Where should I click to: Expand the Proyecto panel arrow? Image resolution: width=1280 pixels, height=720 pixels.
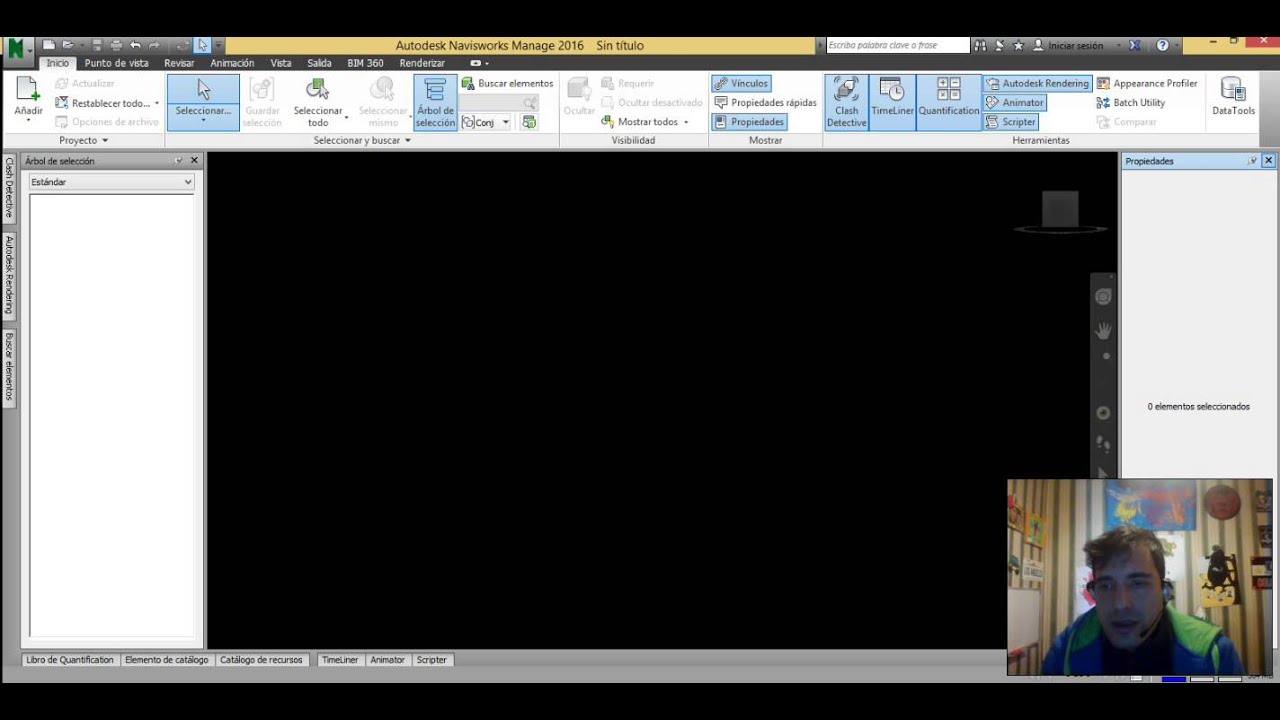[105, 140]
